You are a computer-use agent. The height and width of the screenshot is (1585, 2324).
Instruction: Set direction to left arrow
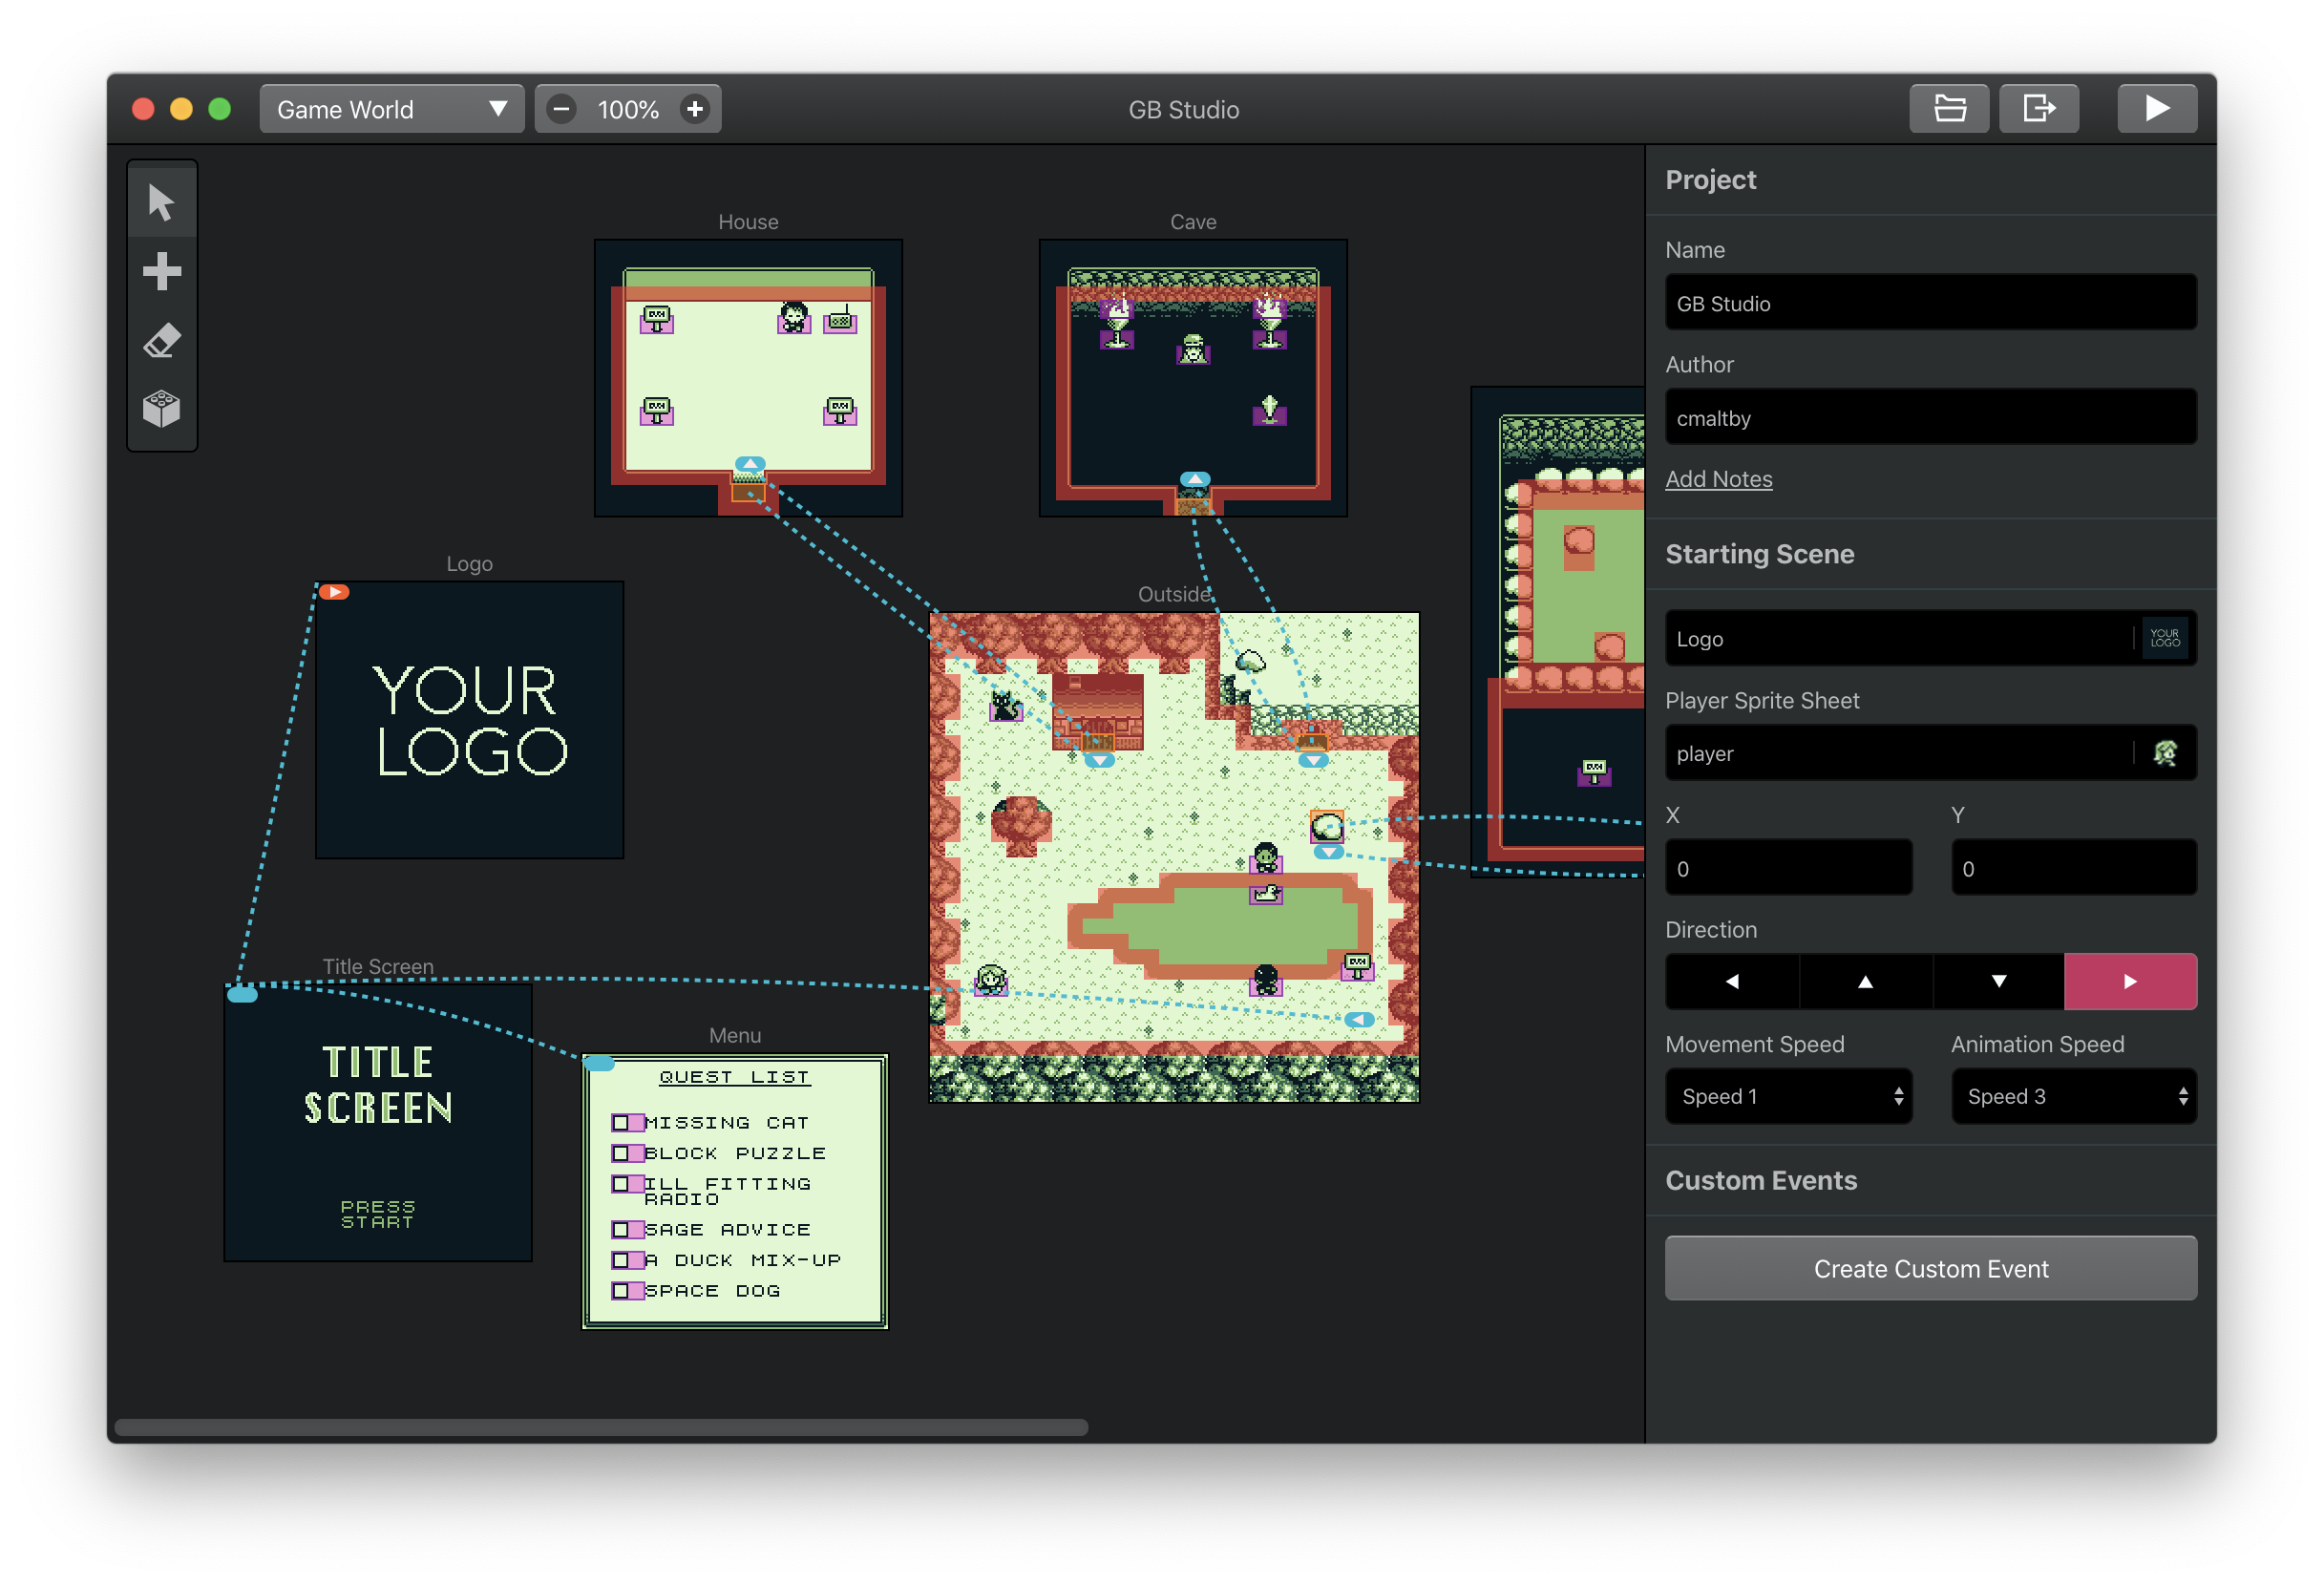1732,981
